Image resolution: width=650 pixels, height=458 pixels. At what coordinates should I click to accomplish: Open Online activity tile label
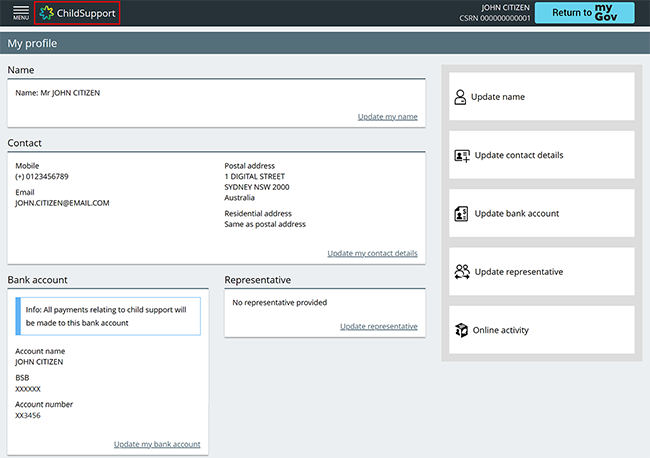tap(500, 330)
